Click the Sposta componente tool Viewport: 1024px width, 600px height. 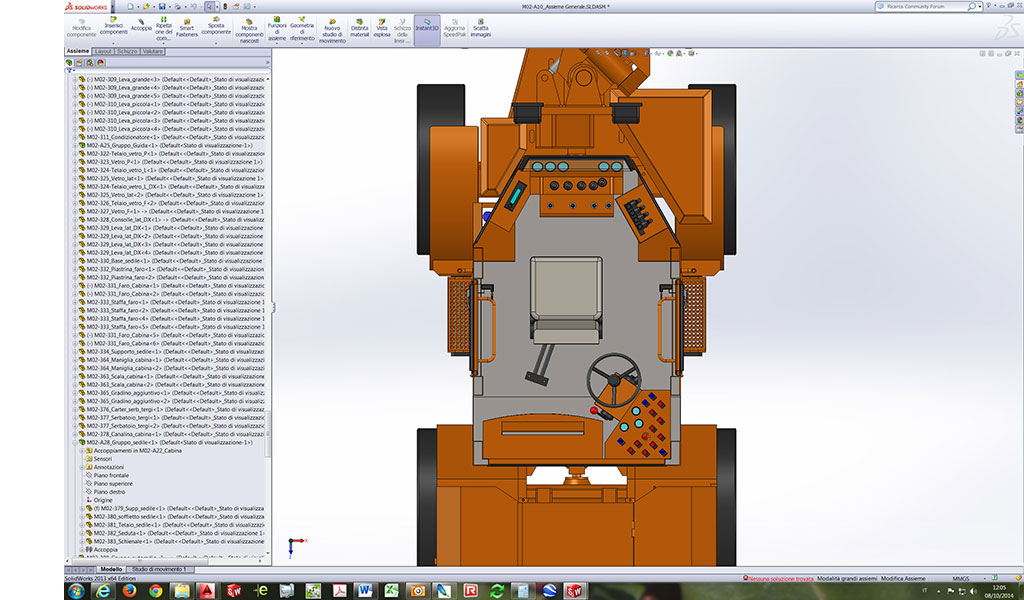pyautogui.click(x=216, y=26)
